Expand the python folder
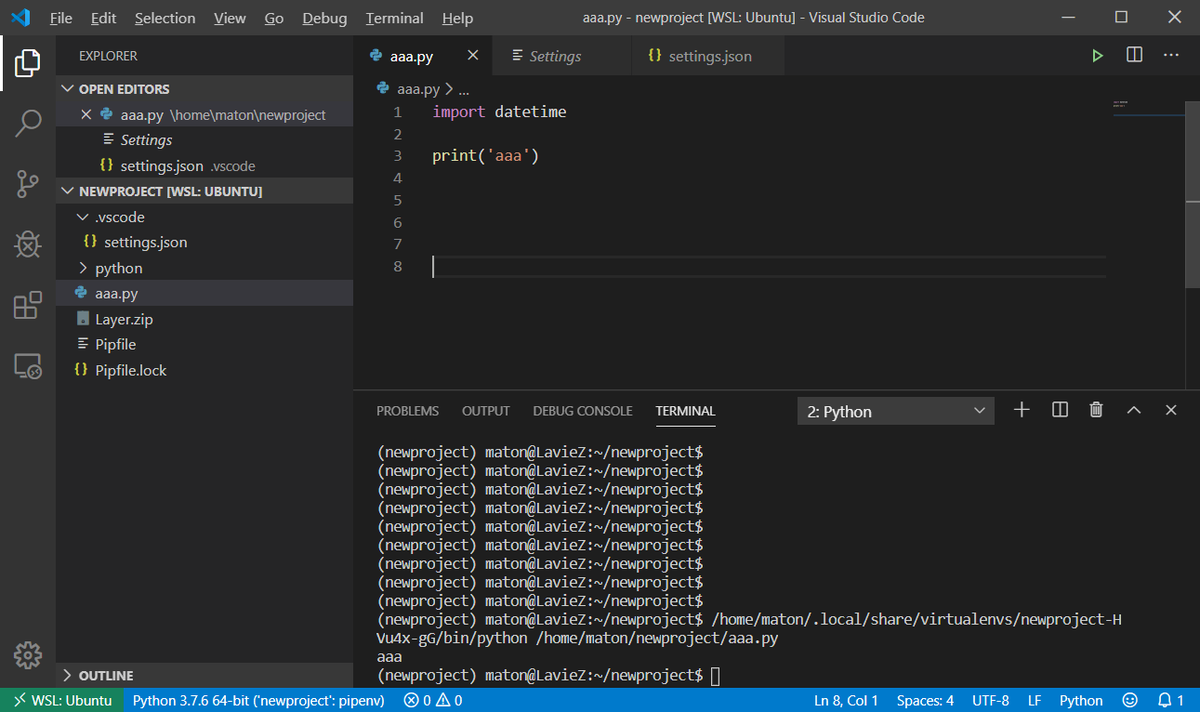Screen dimensions: 1200x712 point(84,268)
